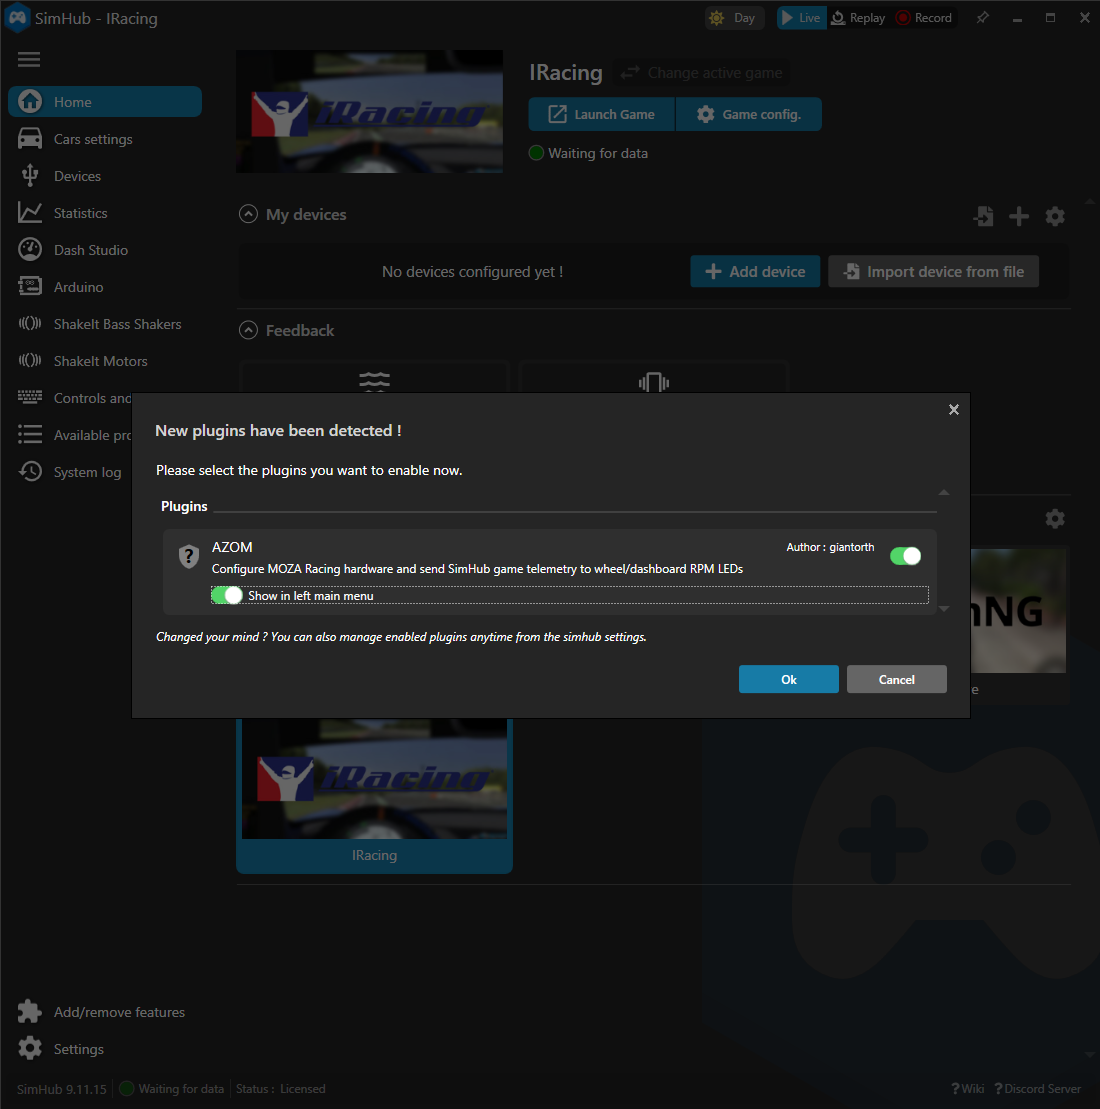The width and height of the screenshot is (1100, 1109).
Task: Start Record mode
Action: 925,18
